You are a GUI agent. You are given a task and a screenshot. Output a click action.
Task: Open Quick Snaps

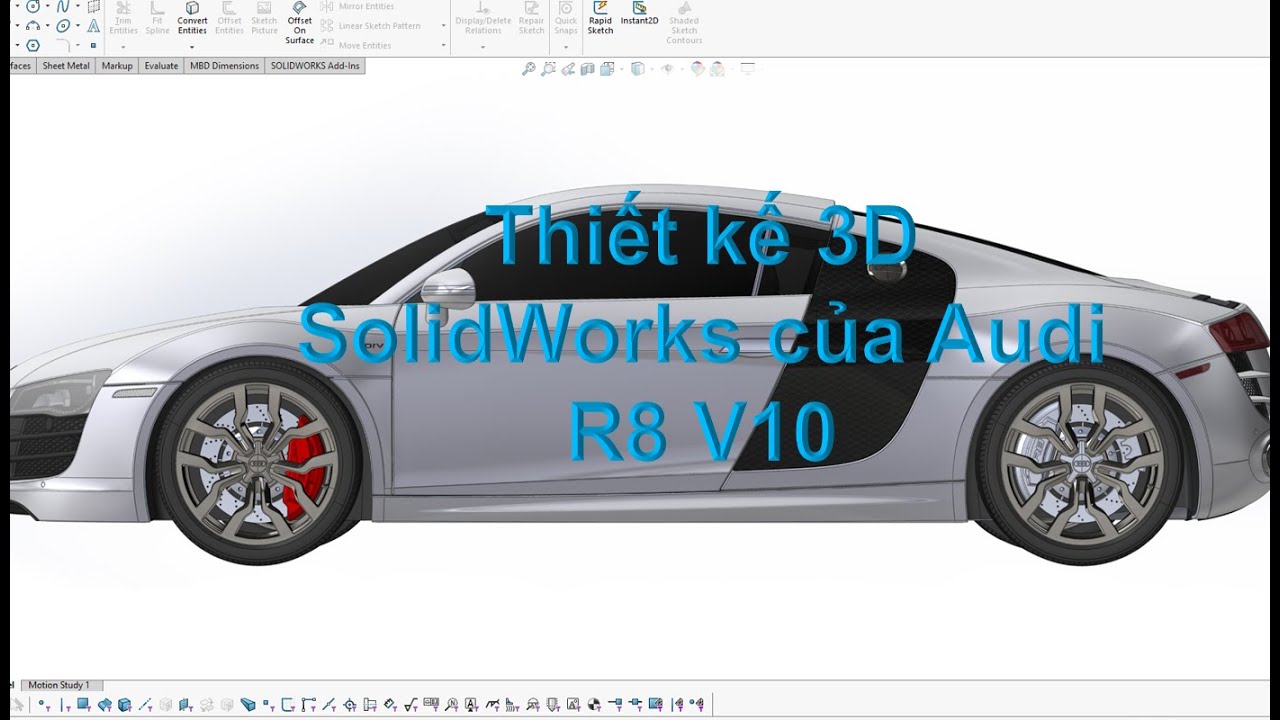click(566, 20)
